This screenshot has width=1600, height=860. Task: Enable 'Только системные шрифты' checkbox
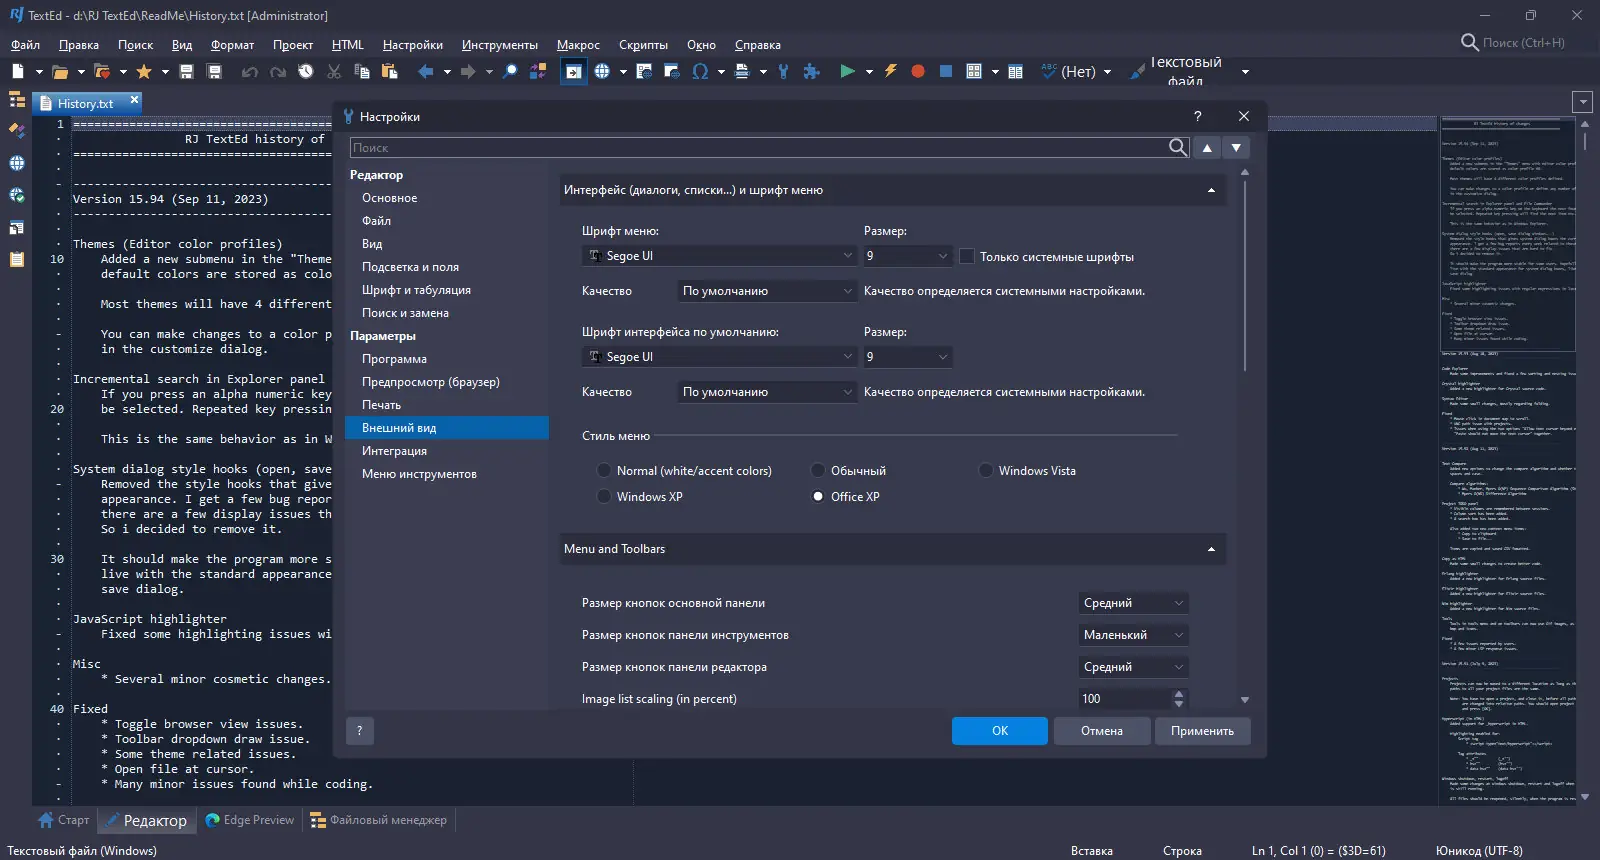[x=967, y=257]
